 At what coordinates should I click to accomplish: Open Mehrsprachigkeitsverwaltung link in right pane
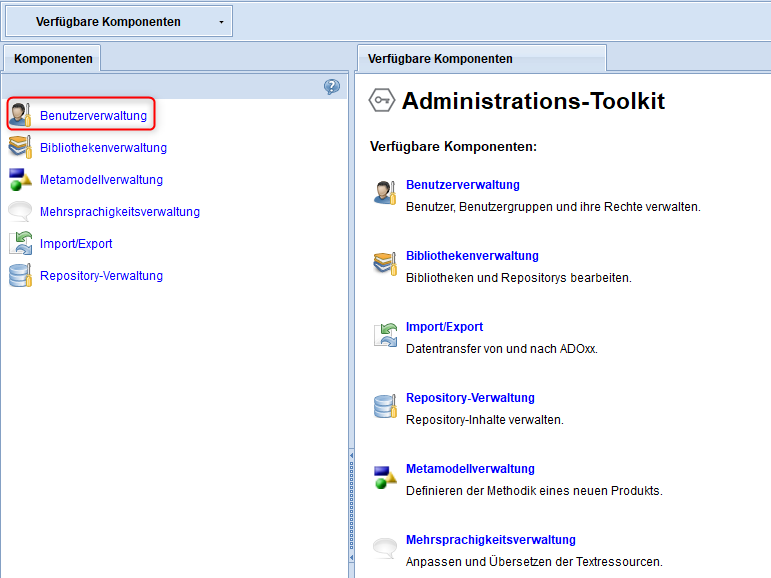point(490,540)
